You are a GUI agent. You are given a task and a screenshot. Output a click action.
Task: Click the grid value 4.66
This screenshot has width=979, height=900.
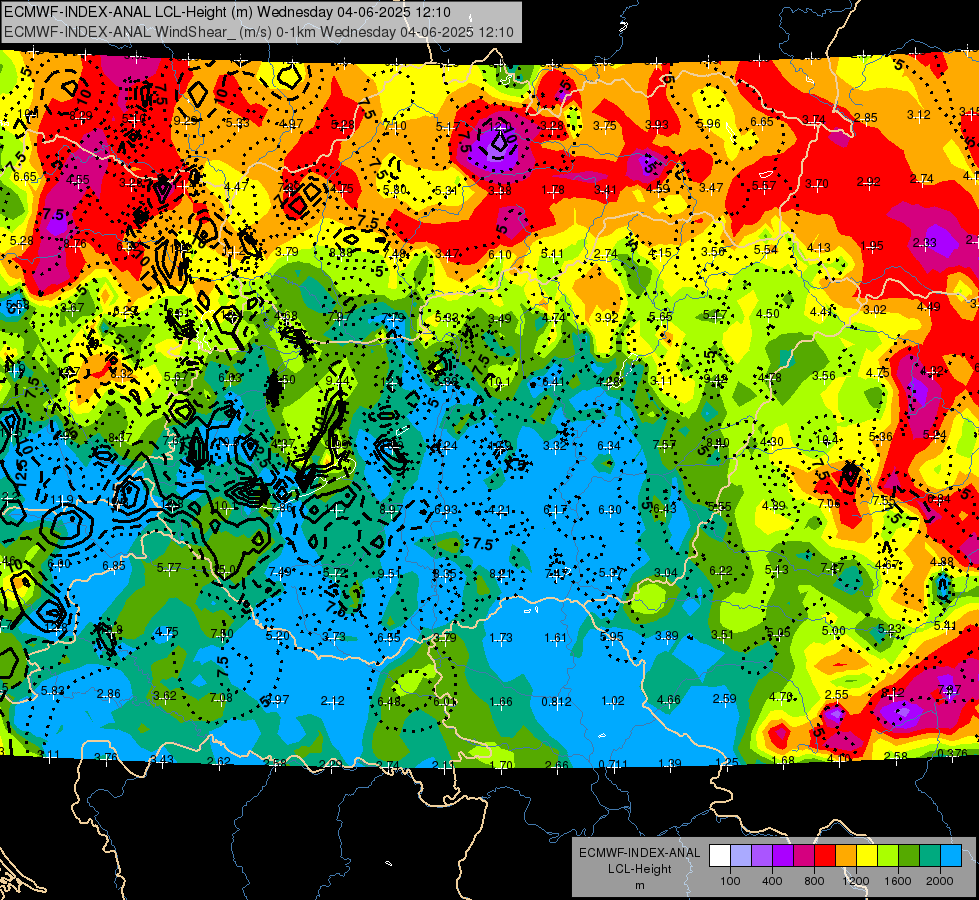click(669, 700)
